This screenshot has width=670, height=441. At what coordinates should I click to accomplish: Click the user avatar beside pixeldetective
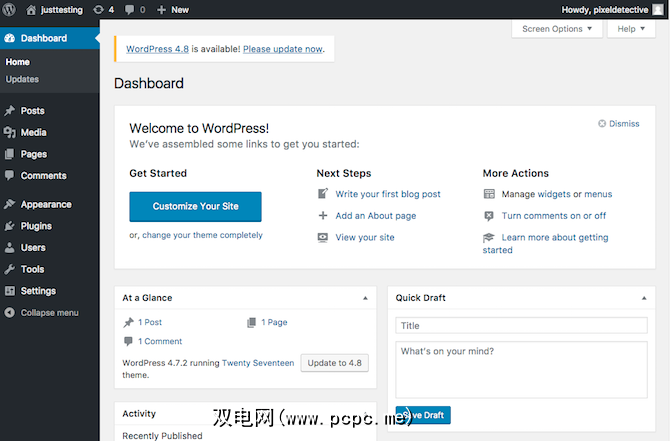point(658,9)
